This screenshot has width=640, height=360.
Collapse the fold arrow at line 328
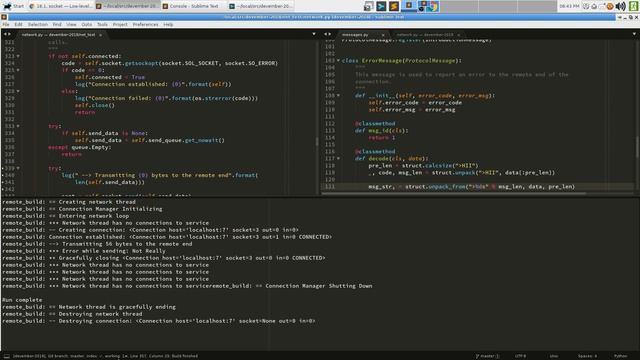[x=18, y=91]
